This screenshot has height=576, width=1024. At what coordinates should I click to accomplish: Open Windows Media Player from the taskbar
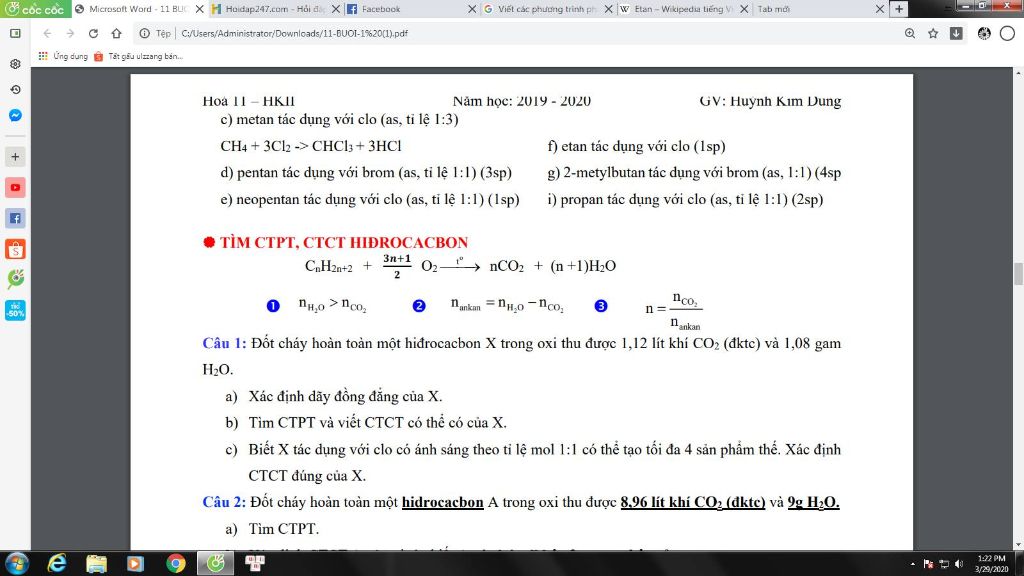pos(135,563)
